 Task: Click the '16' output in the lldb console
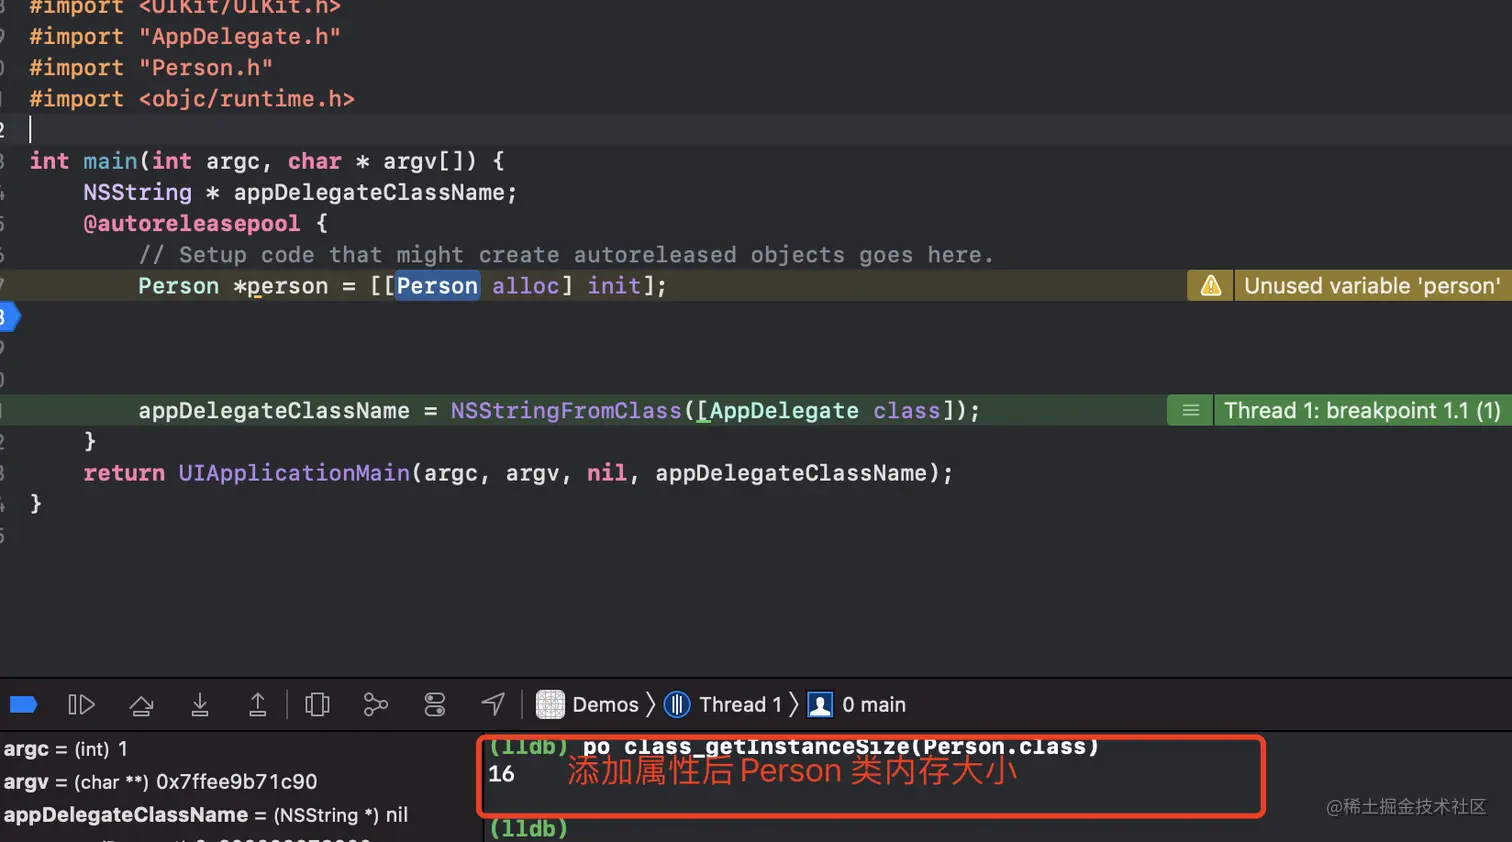click(501, 774)
